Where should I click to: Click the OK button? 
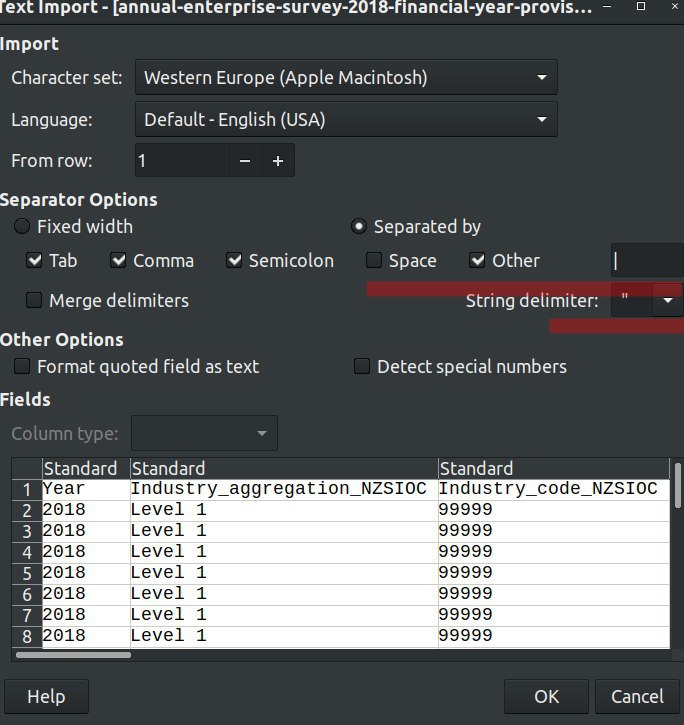(546, 696)
